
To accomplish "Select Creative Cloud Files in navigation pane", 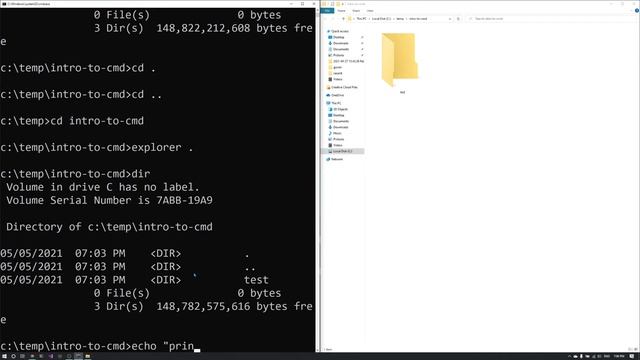I will (x=342, y=87).
